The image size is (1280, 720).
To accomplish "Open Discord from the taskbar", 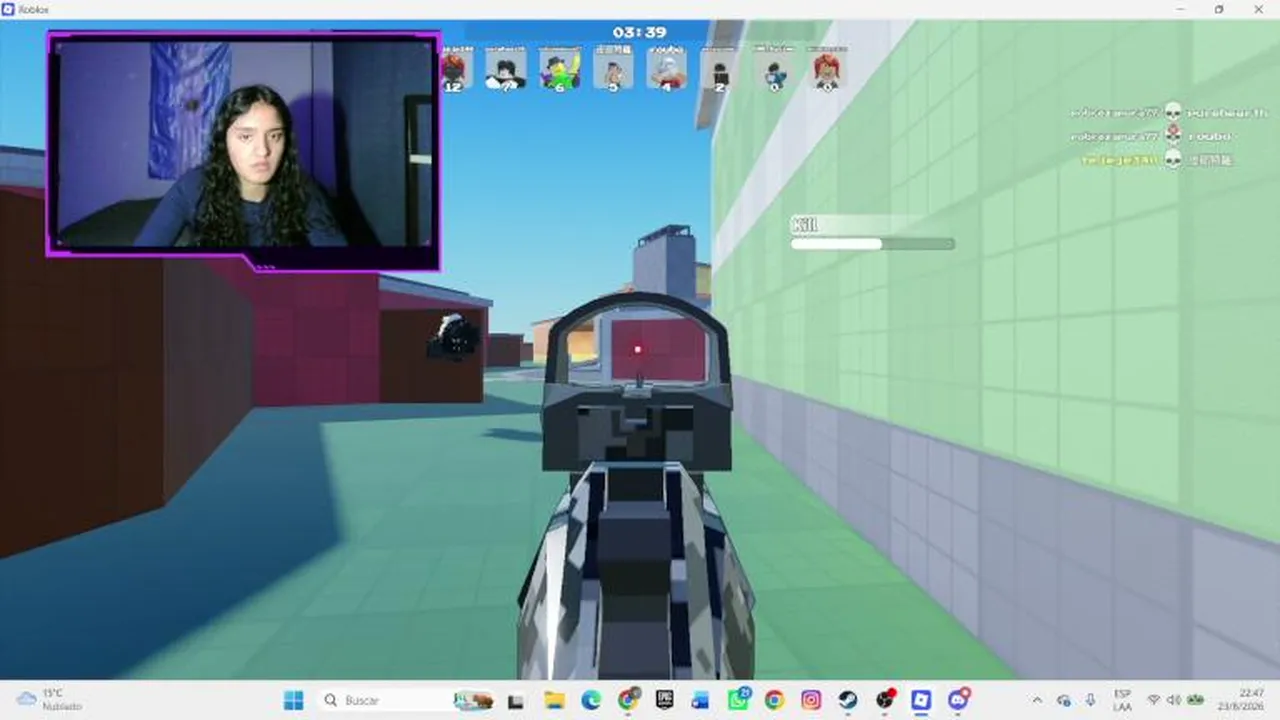I will (x=958, y=700).
